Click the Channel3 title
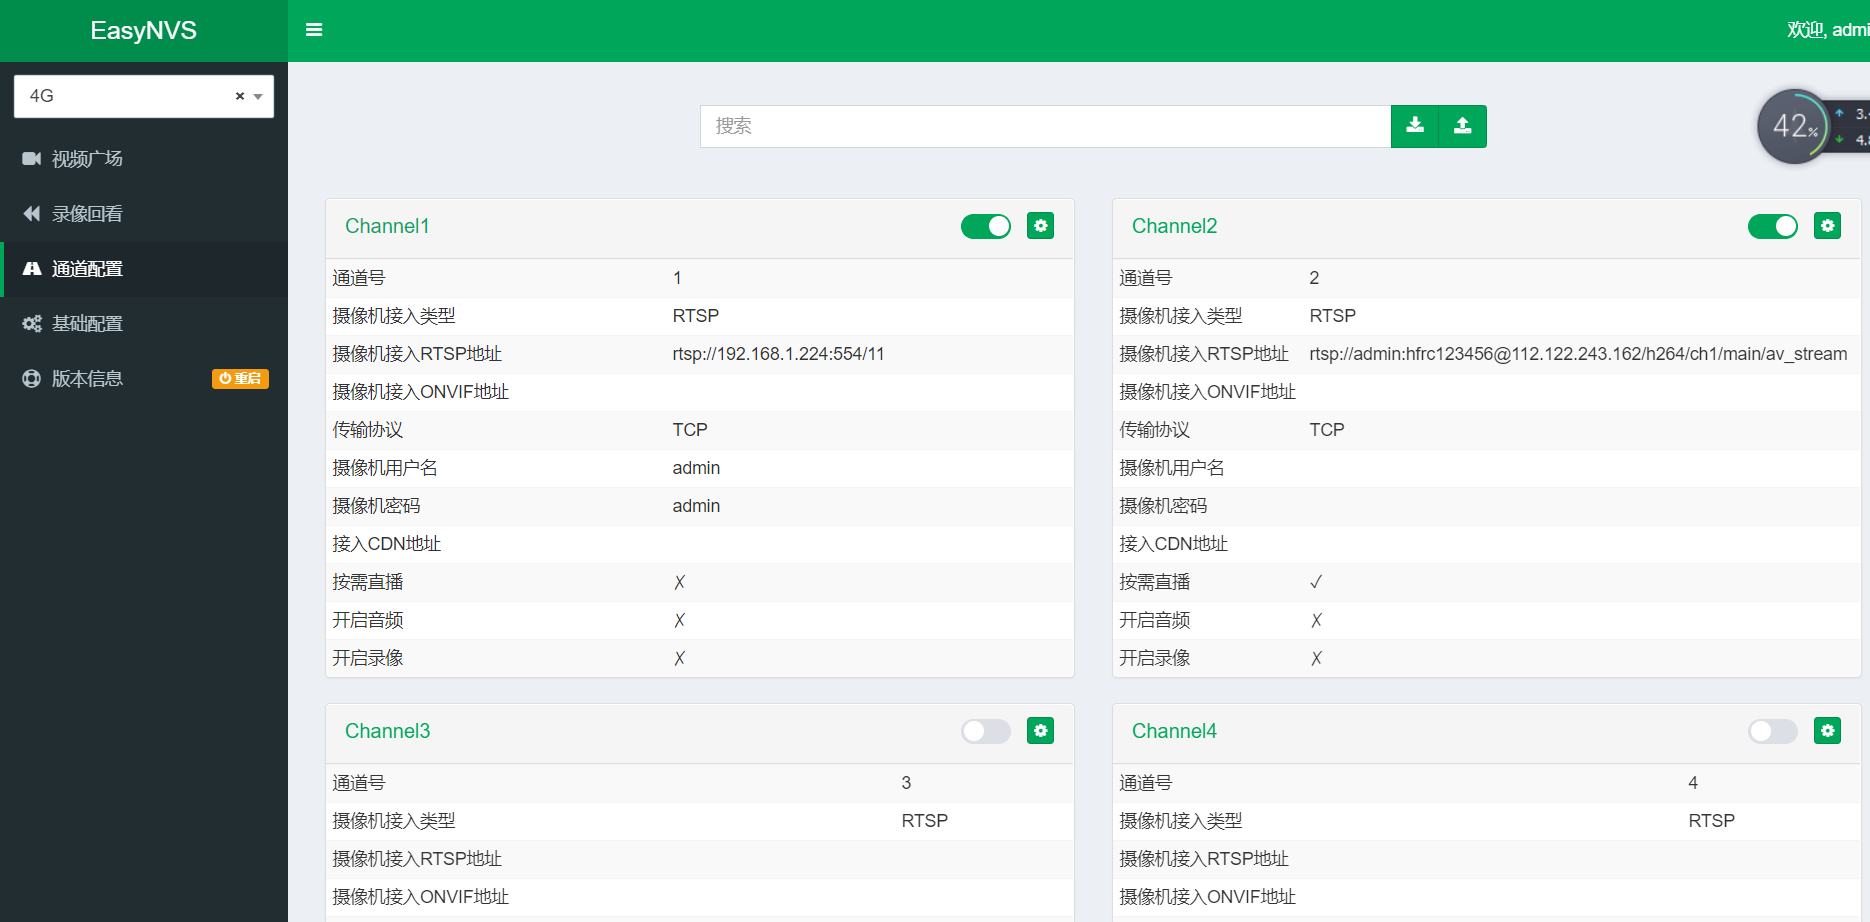This screenshot has height=922, width=1870. tap(387, 731)
